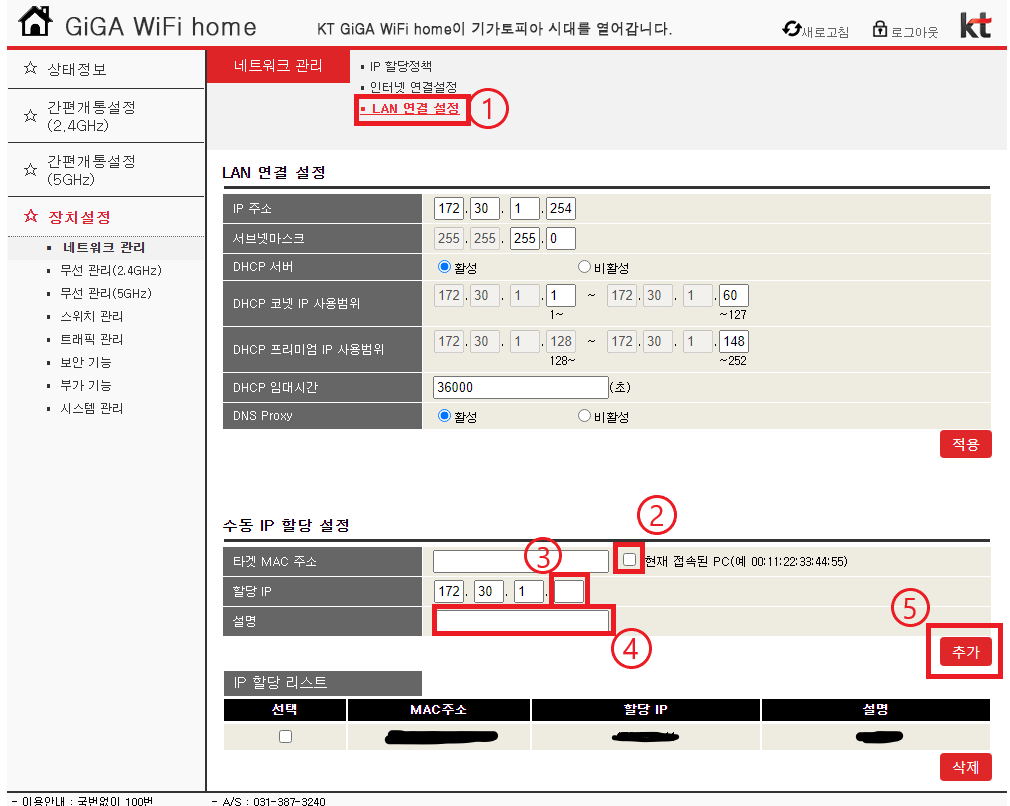Click the IP 주소 second octet field (30)
This screenshot has height=806, width=1010.
click(484, 209)
